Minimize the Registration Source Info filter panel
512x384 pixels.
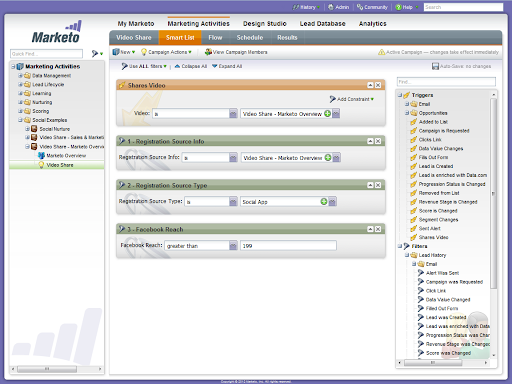tap(370, 141)
